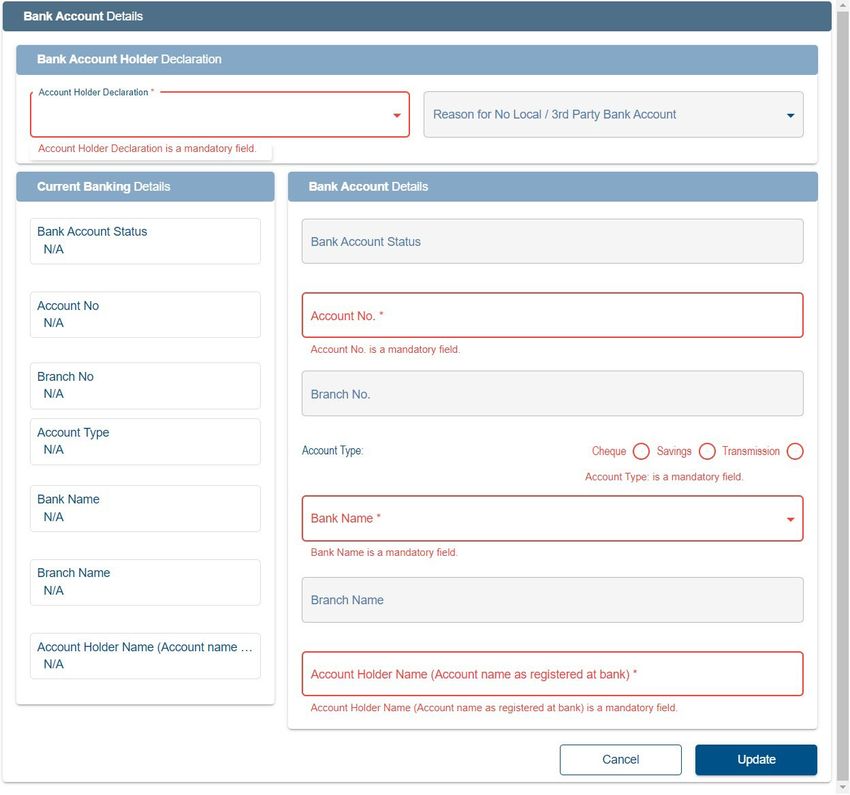Click the Branch Name input field
Viewport: 850px width, 795px height.
pos(552,600)
